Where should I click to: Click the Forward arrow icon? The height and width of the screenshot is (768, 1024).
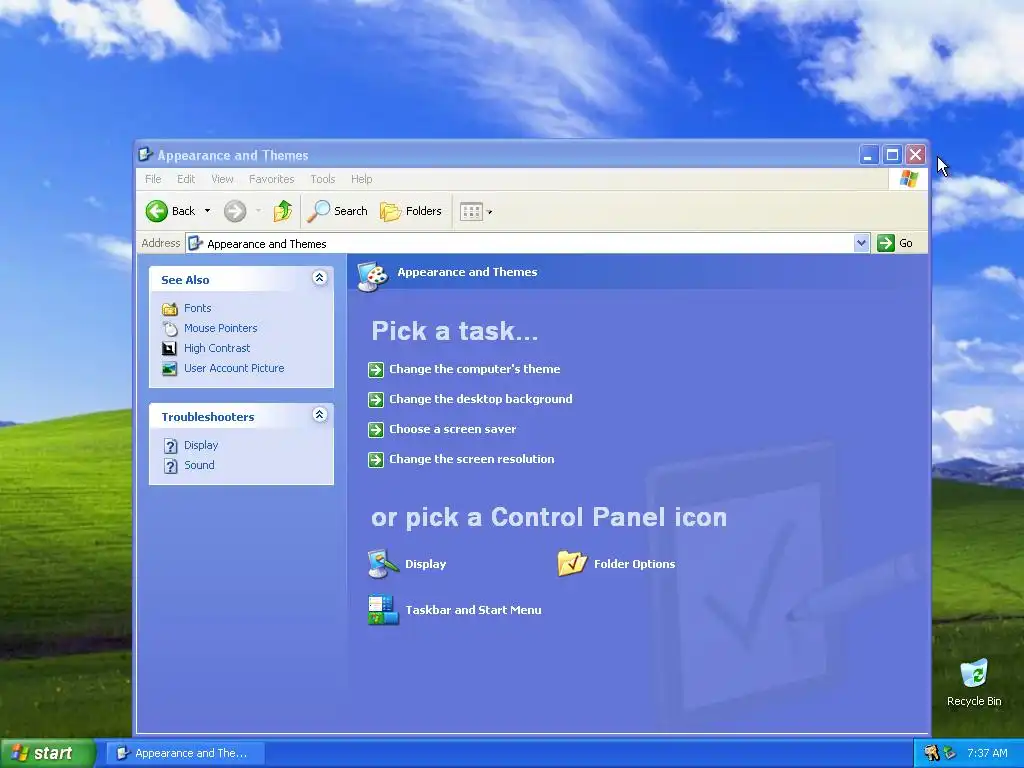pyautogui.click(x=235, y=211)
